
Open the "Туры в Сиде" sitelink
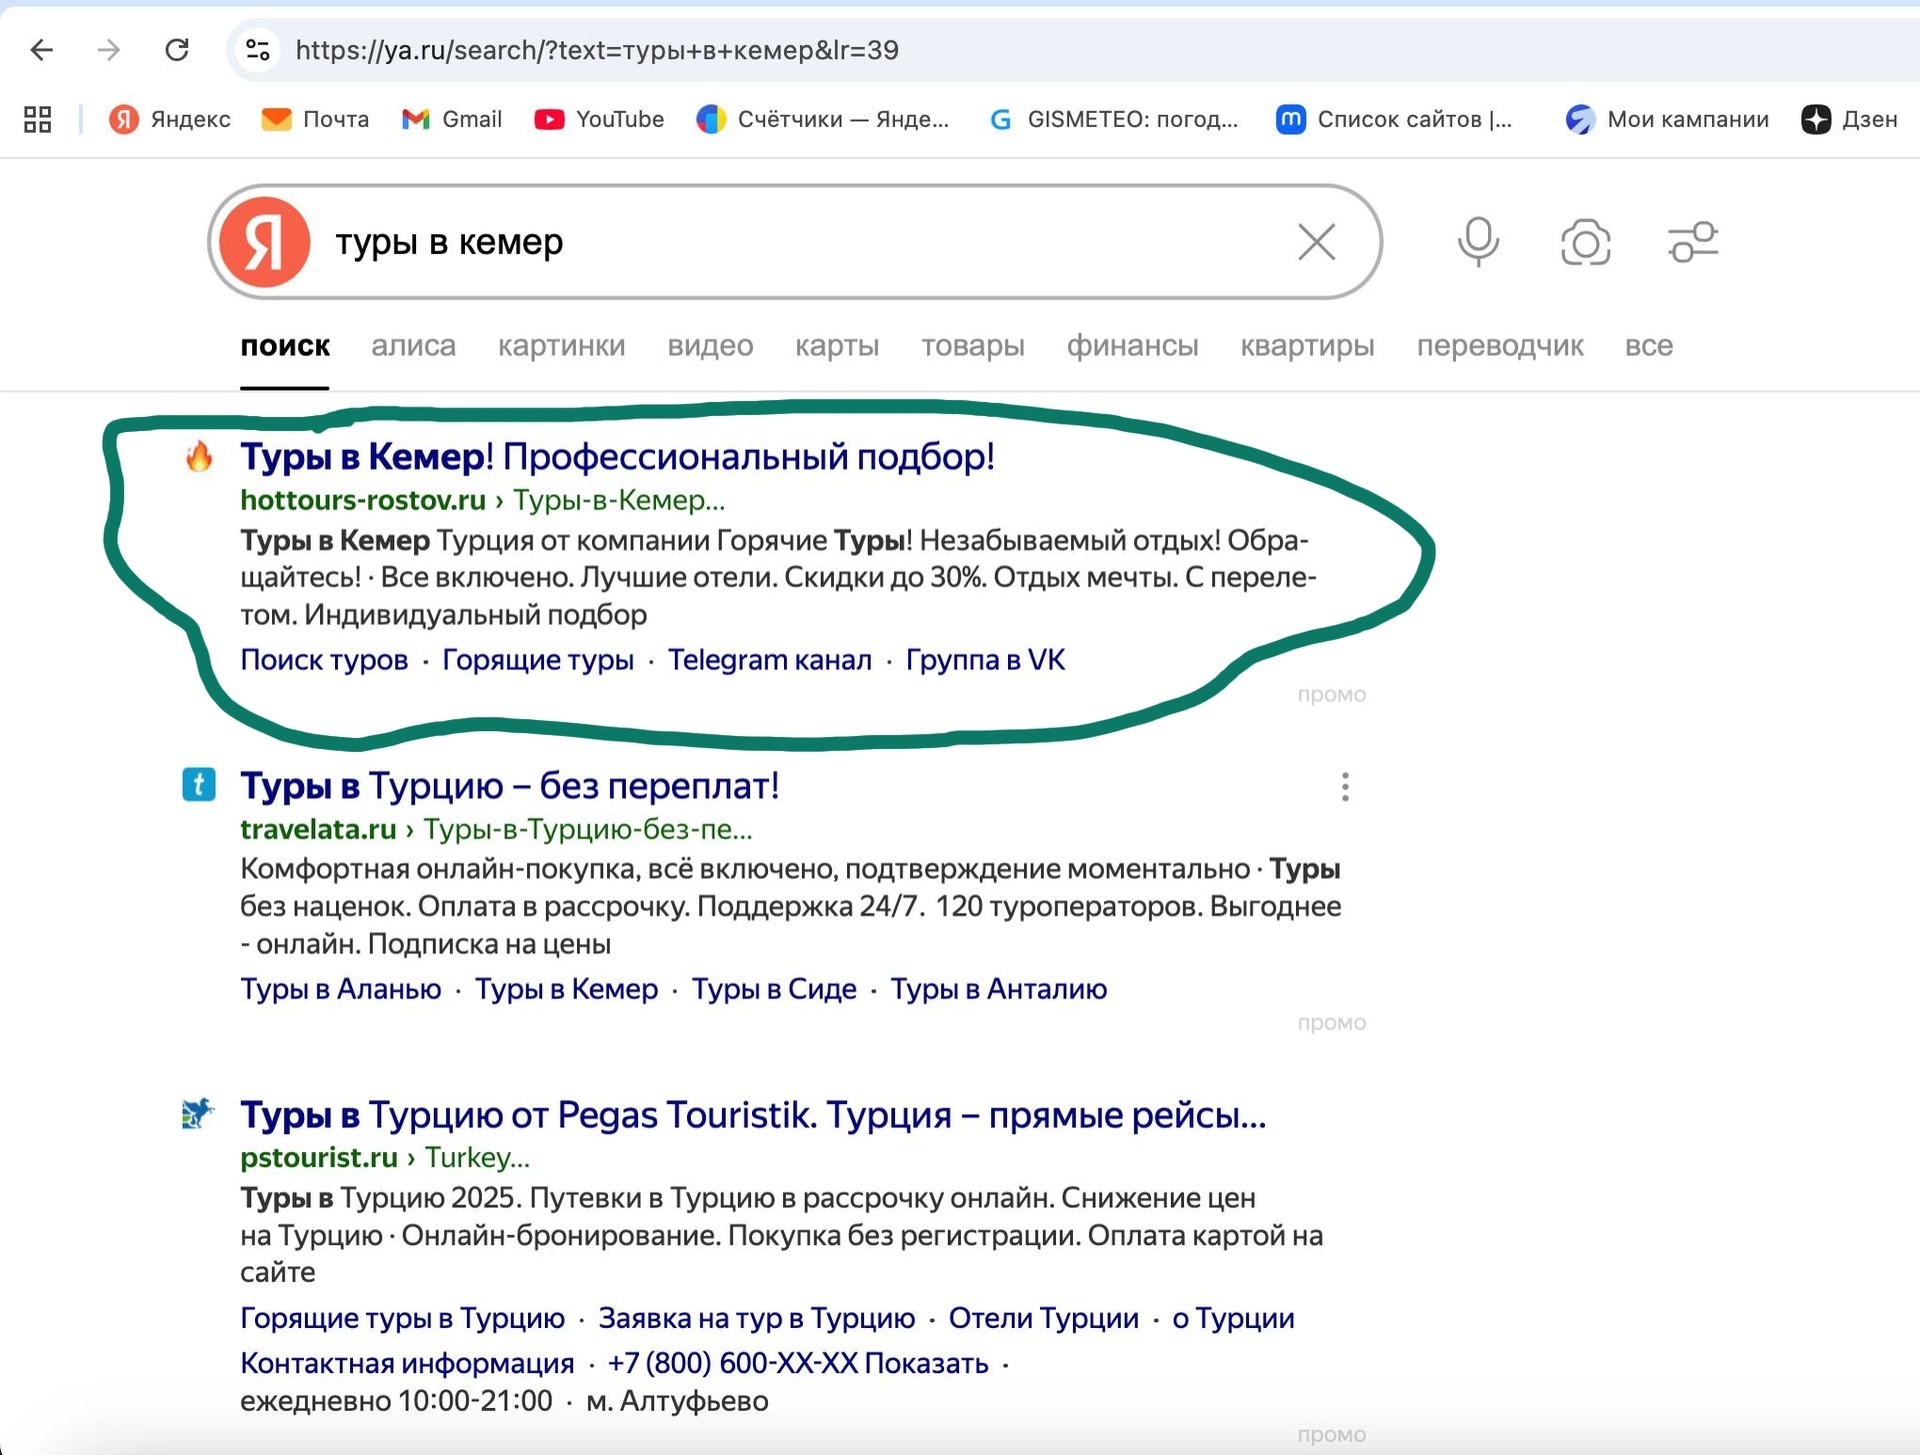(773, 989)
